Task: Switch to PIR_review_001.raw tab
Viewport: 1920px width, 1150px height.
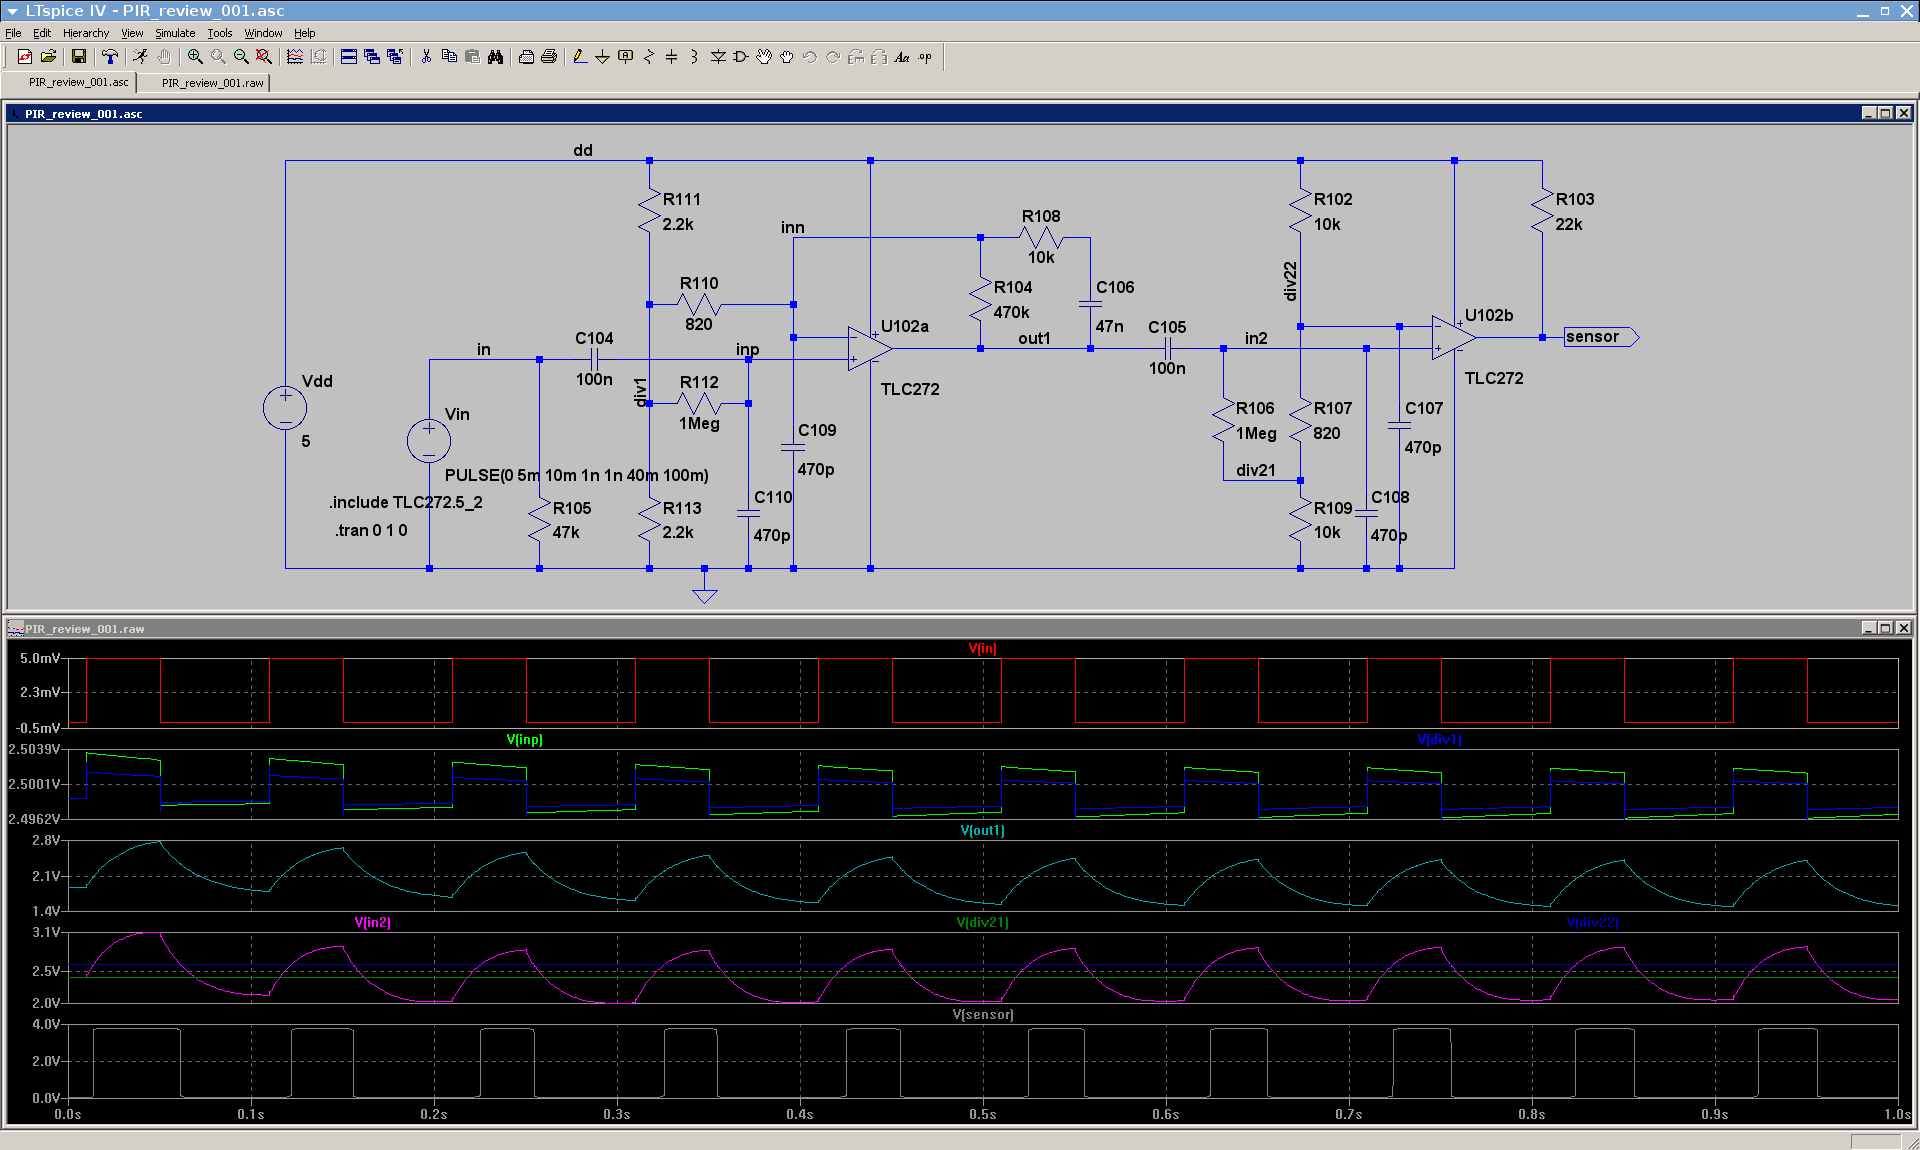Action: [x=212, y=83]
